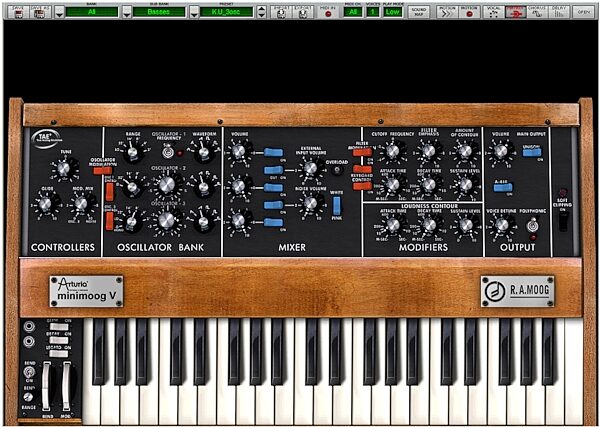Viewport: 600px width, 427px height.
Task: Toggle the Oscillator Modulation red switch
Action: coord(103,171)
